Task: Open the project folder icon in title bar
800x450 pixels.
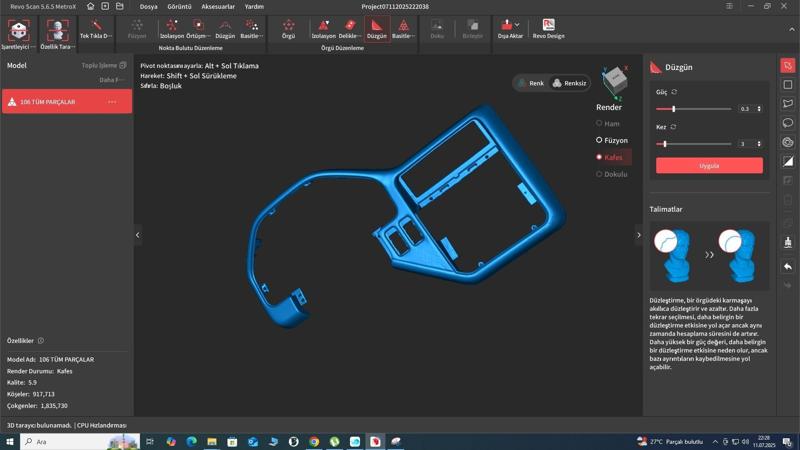Action: pos(120,6)
